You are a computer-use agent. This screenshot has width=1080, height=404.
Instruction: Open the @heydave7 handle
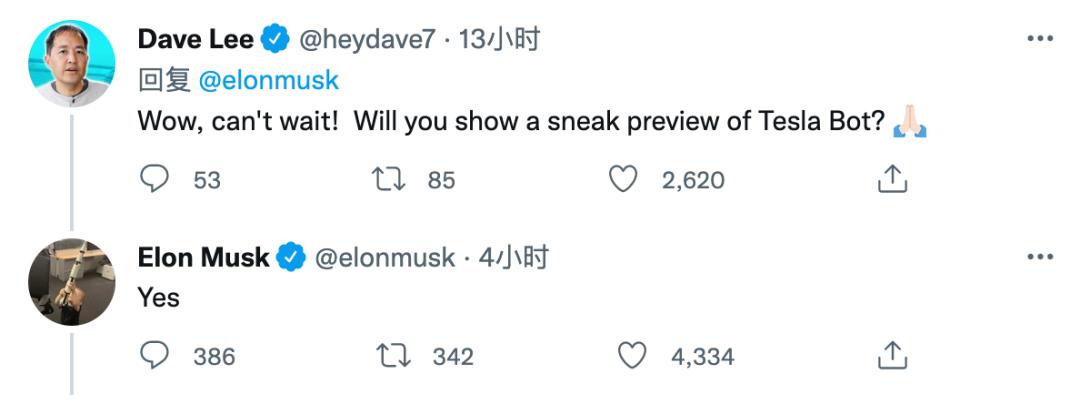366,40
